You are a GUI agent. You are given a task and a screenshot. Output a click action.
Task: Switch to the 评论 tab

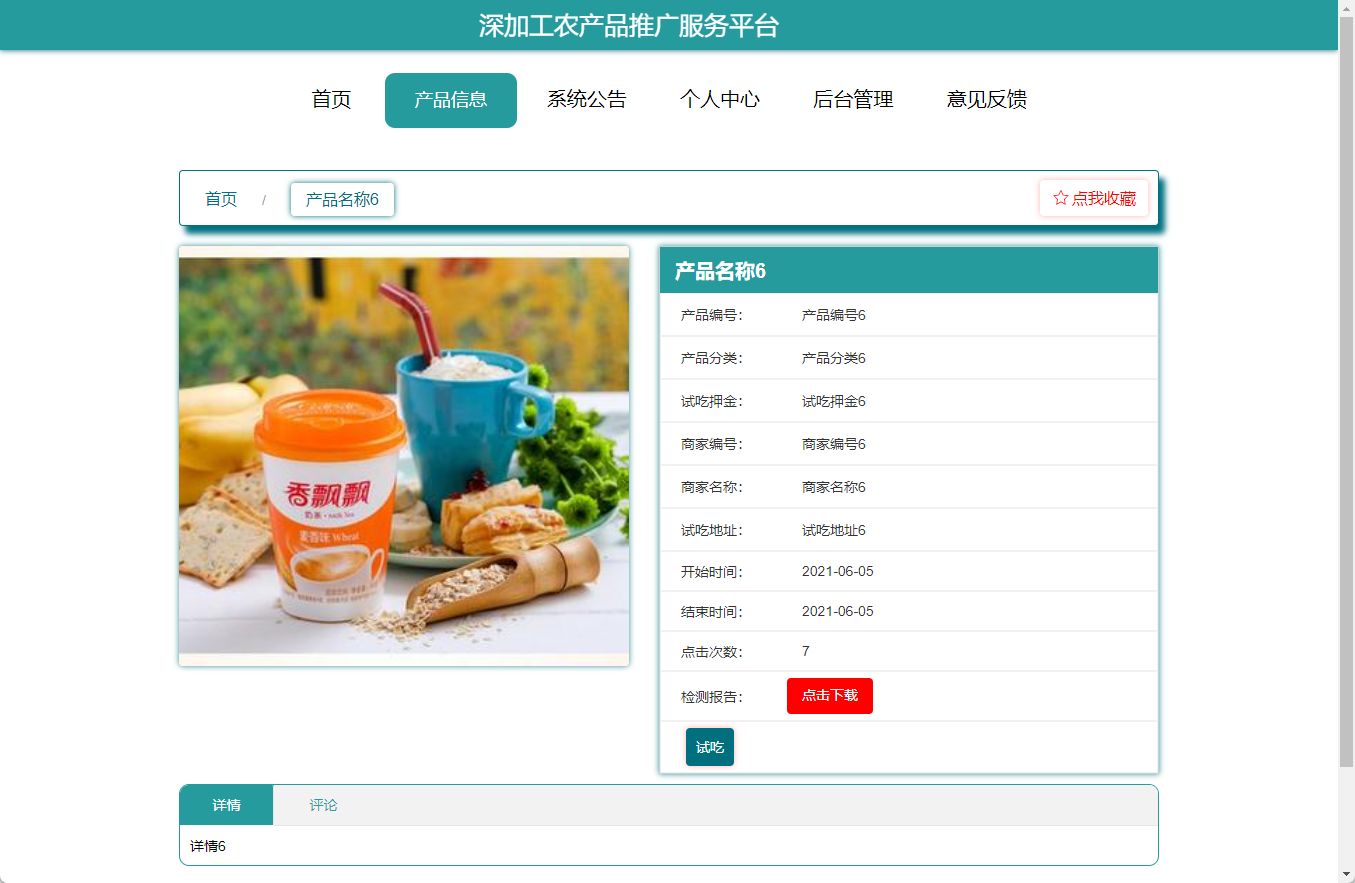(x=322, y=804)
